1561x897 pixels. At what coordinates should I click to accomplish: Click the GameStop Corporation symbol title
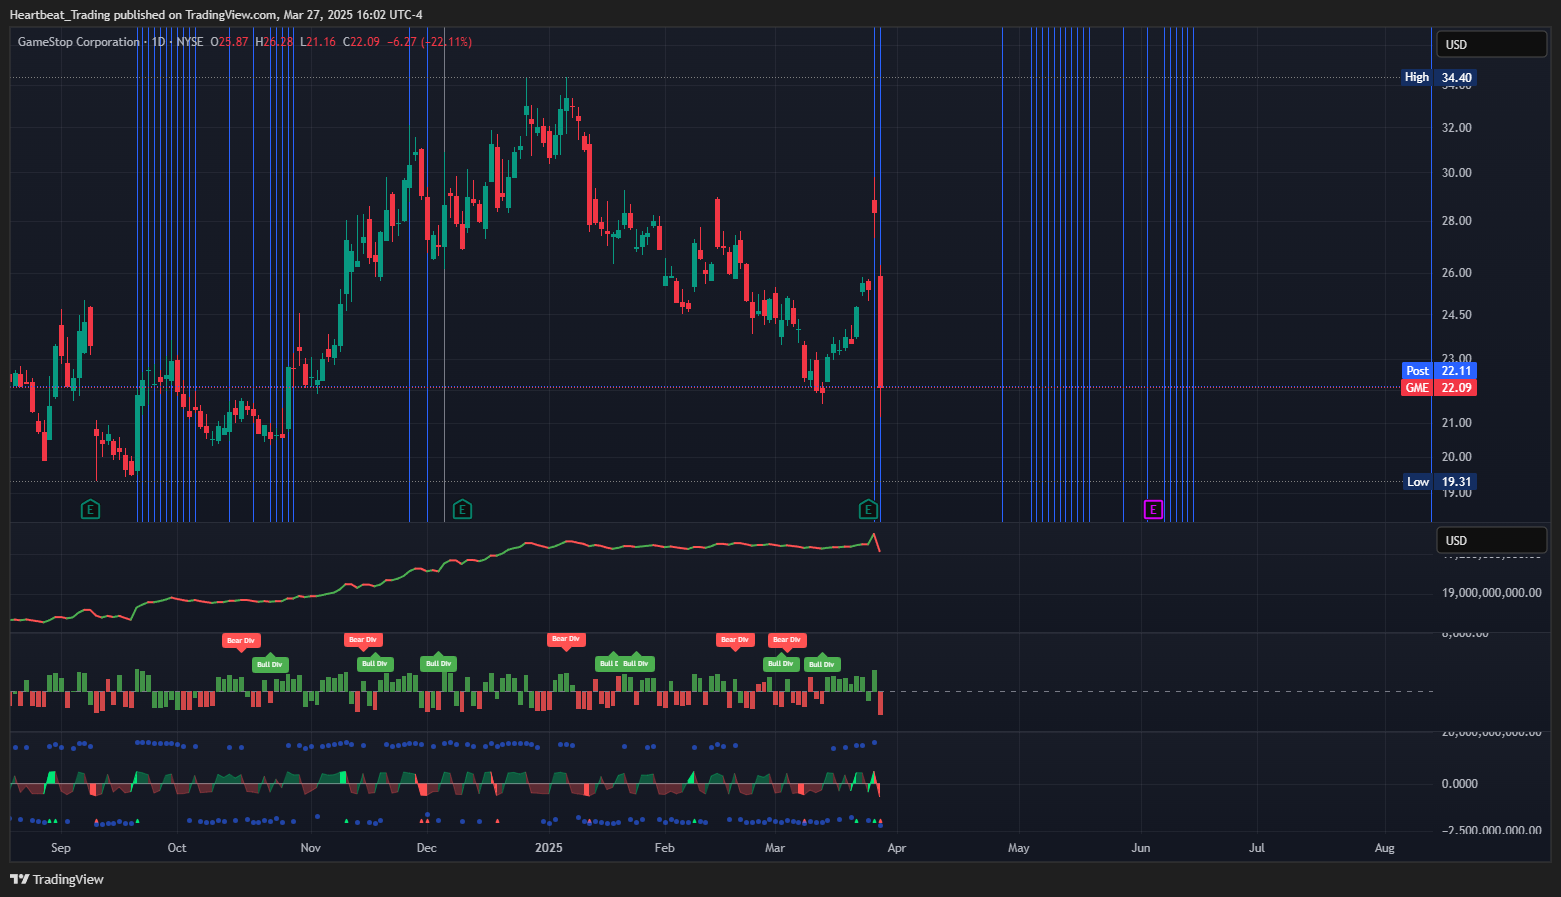pyautogui.click(x=79, y=42)
